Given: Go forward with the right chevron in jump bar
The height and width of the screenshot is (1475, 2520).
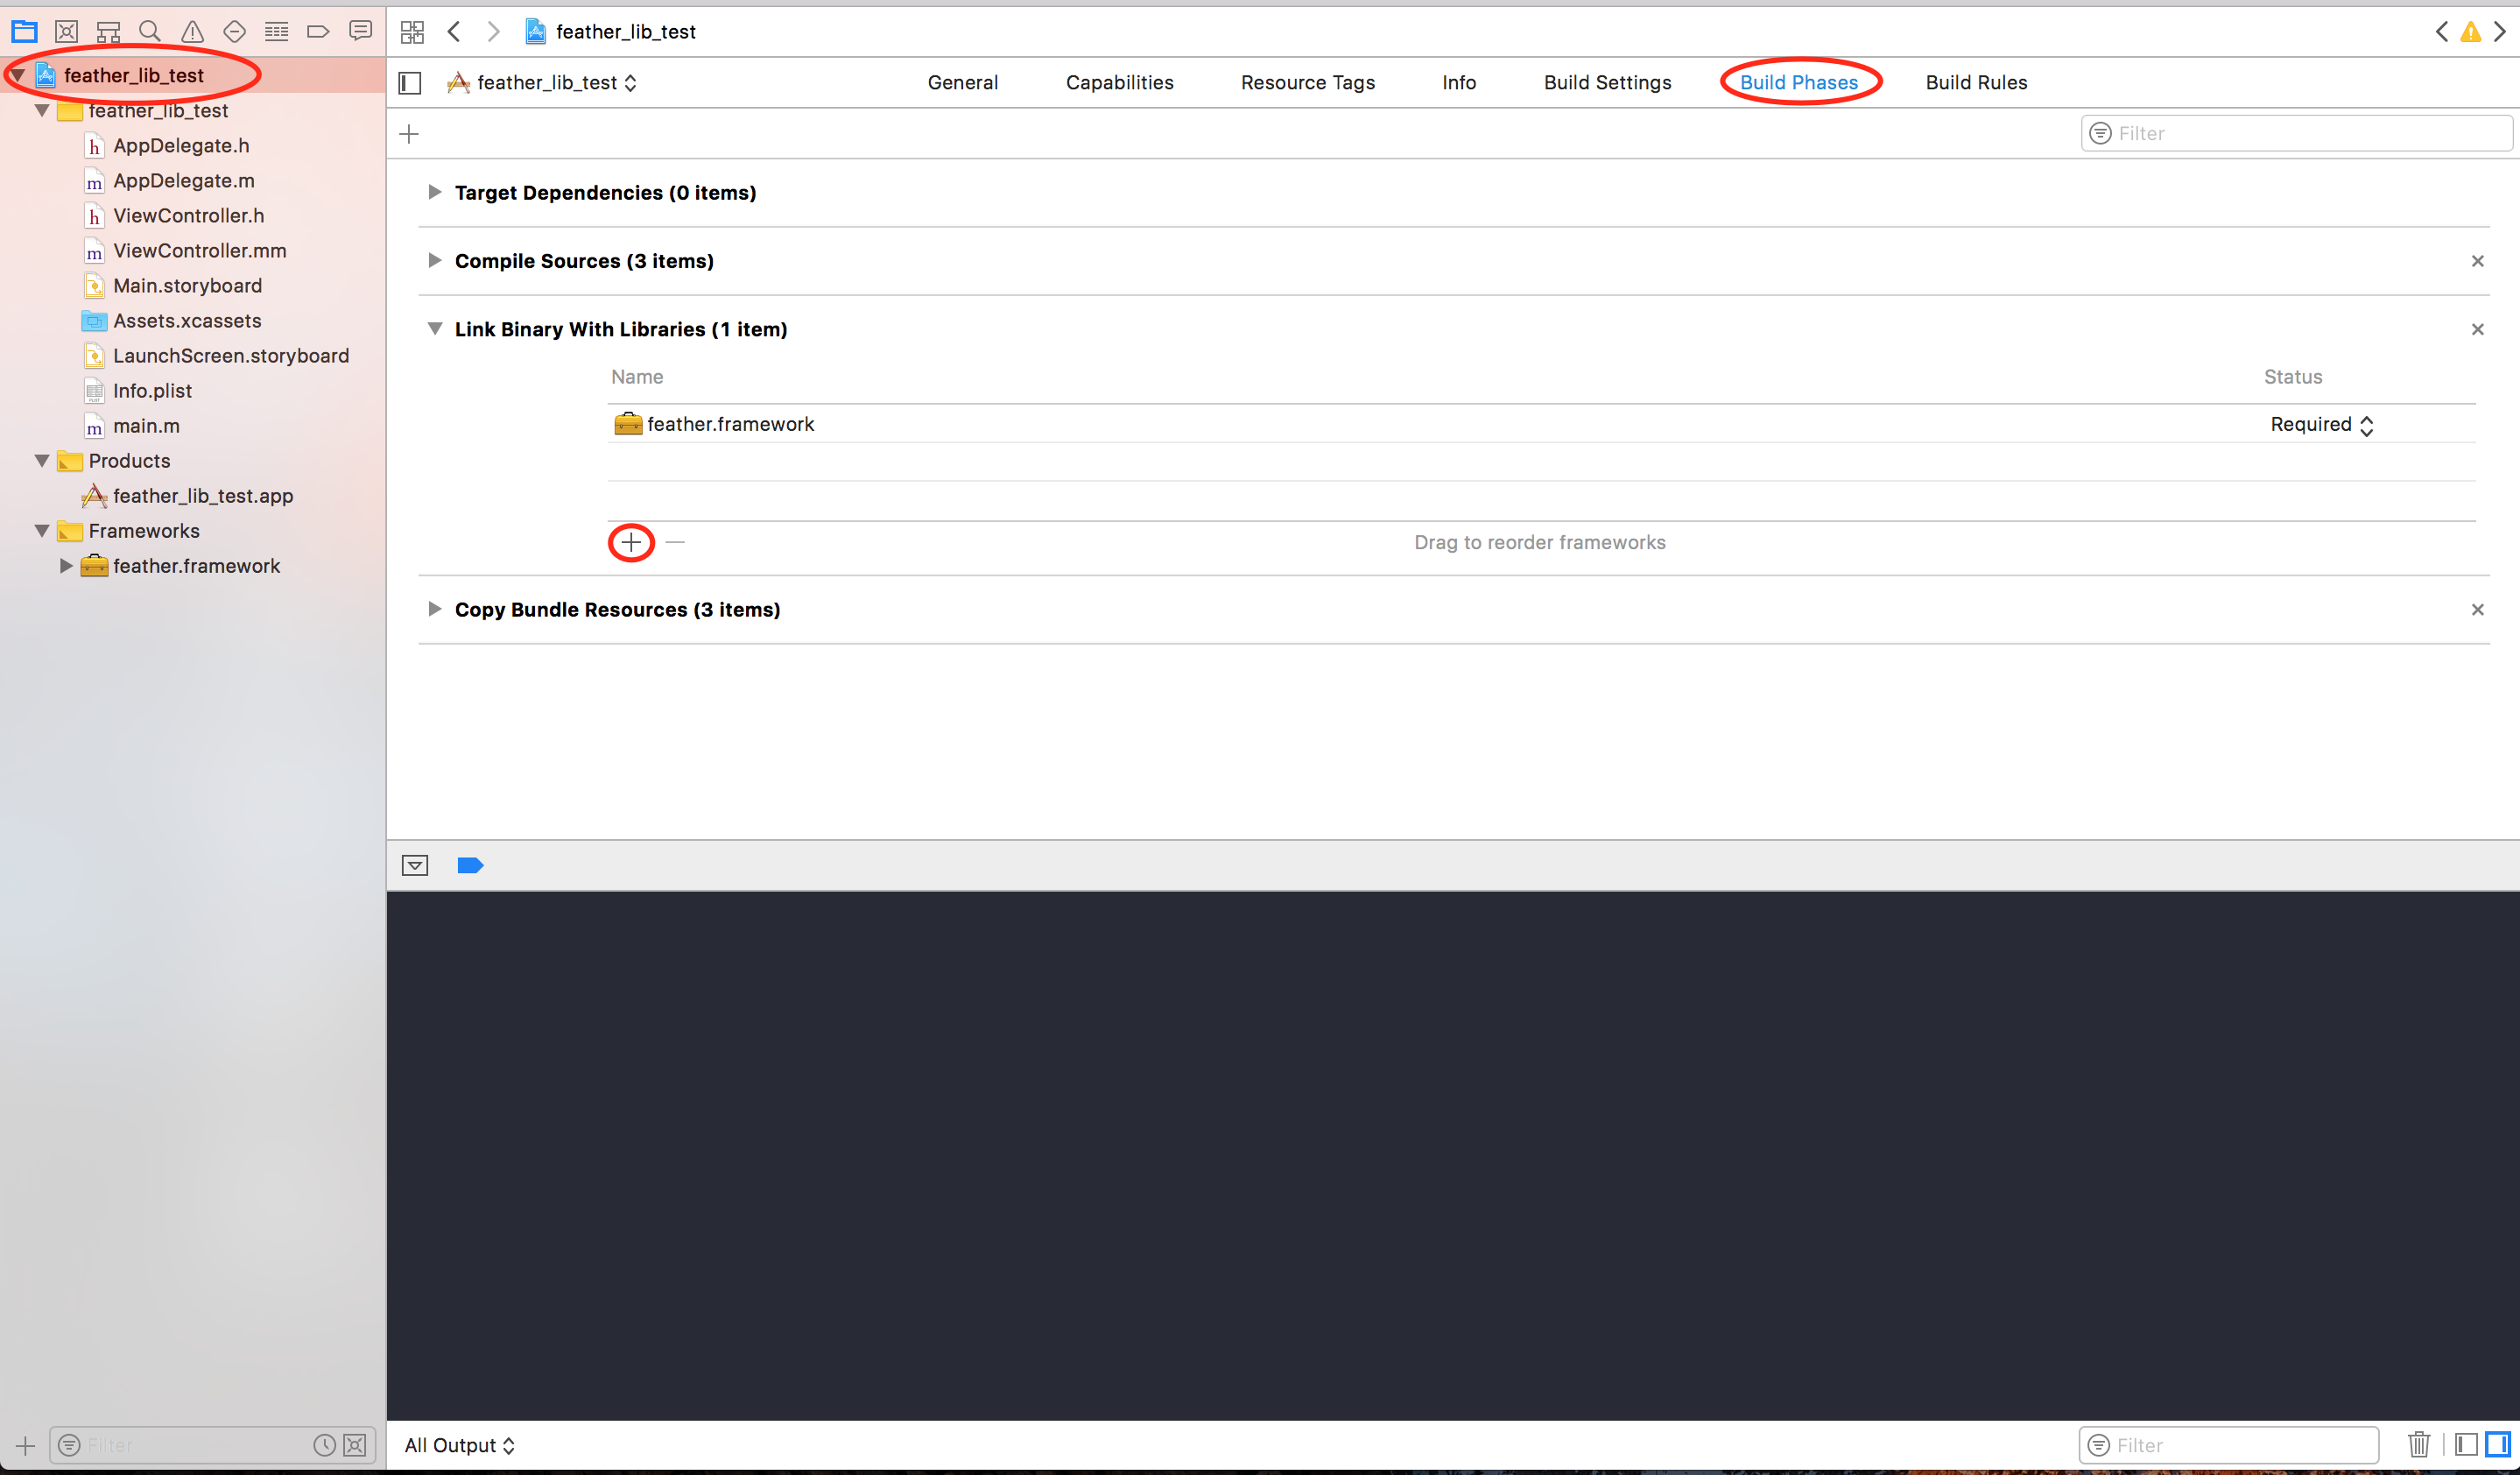Looking at the screenshot, I should coord(493,31).
